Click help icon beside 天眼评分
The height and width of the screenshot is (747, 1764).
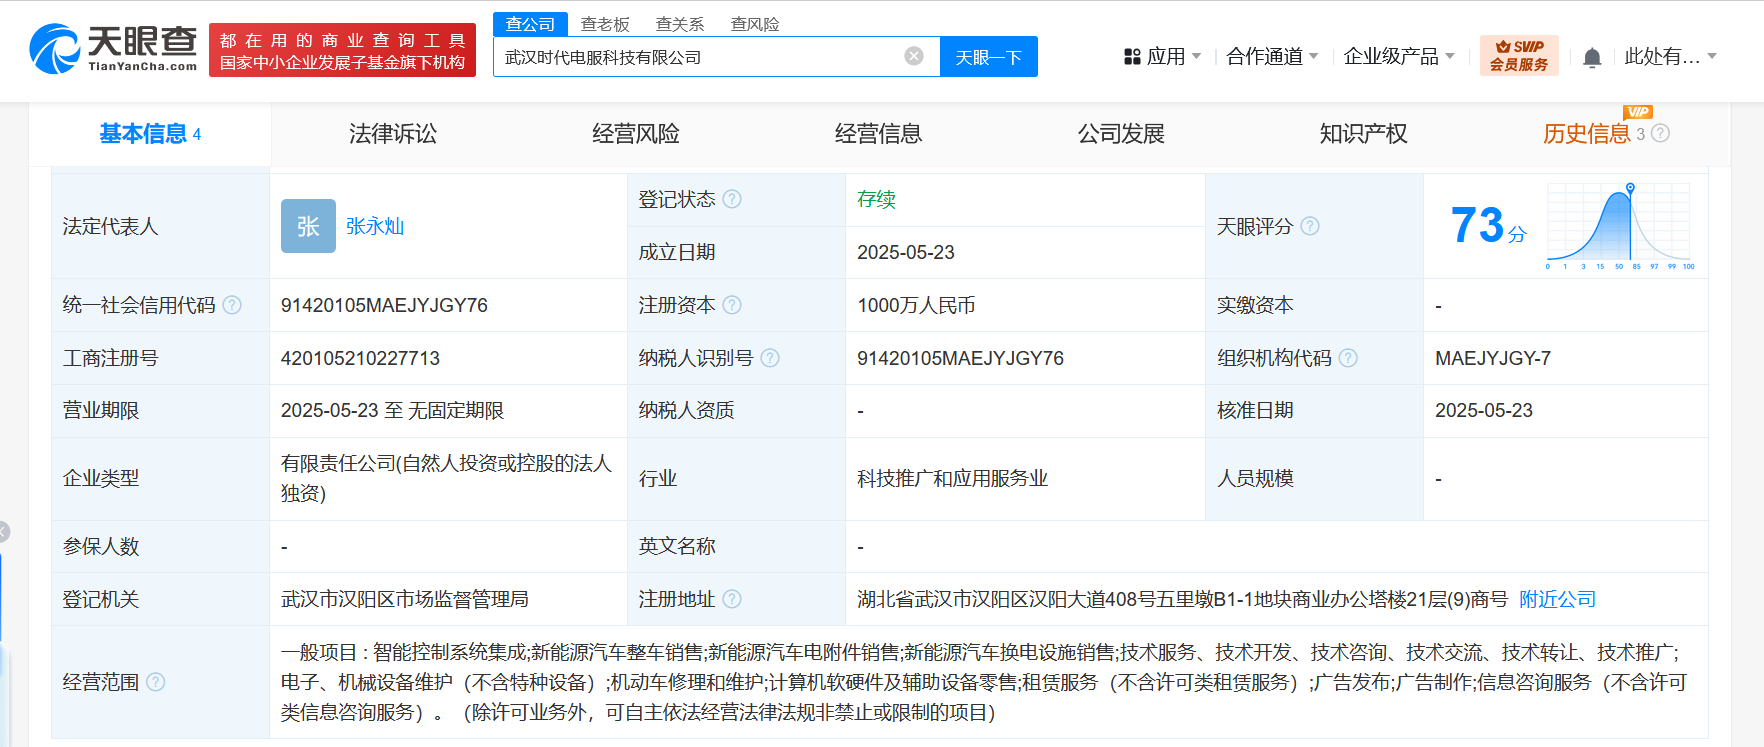pyautogui.click(x=1310, y=226)
